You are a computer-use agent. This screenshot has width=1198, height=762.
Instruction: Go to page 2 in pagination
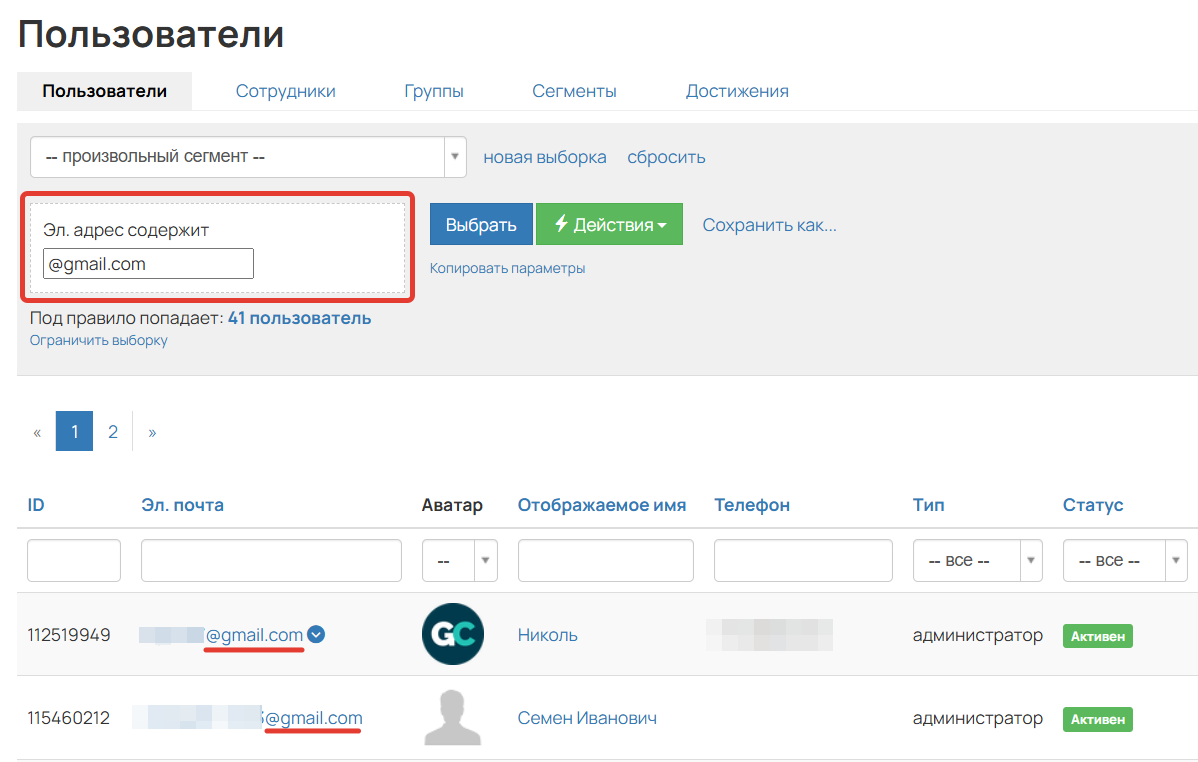(112, 431)
